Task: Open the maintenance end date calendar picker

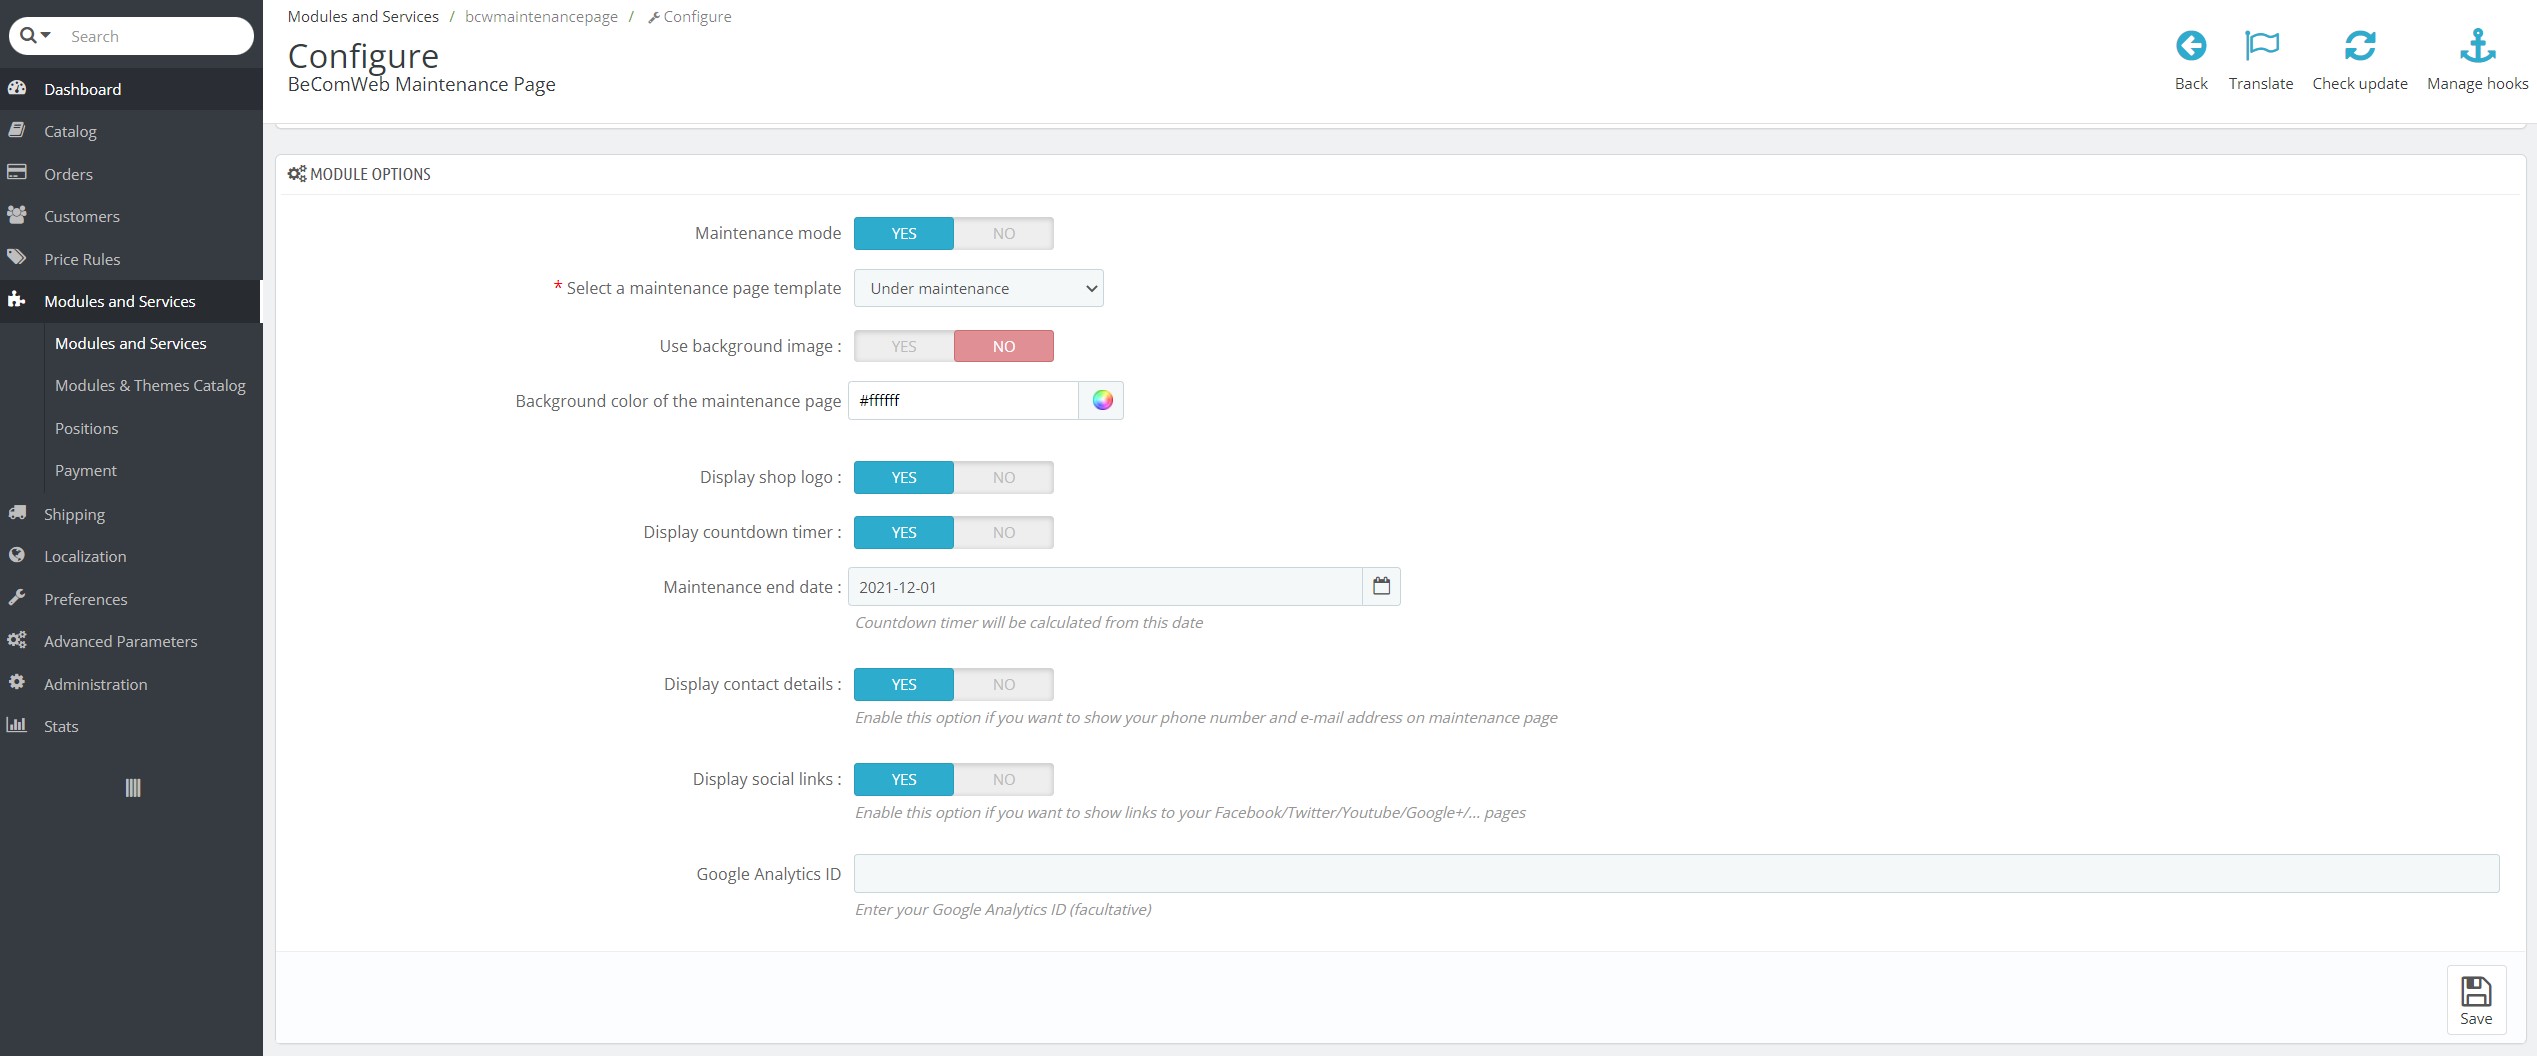Action: [x=1382, y=586]
